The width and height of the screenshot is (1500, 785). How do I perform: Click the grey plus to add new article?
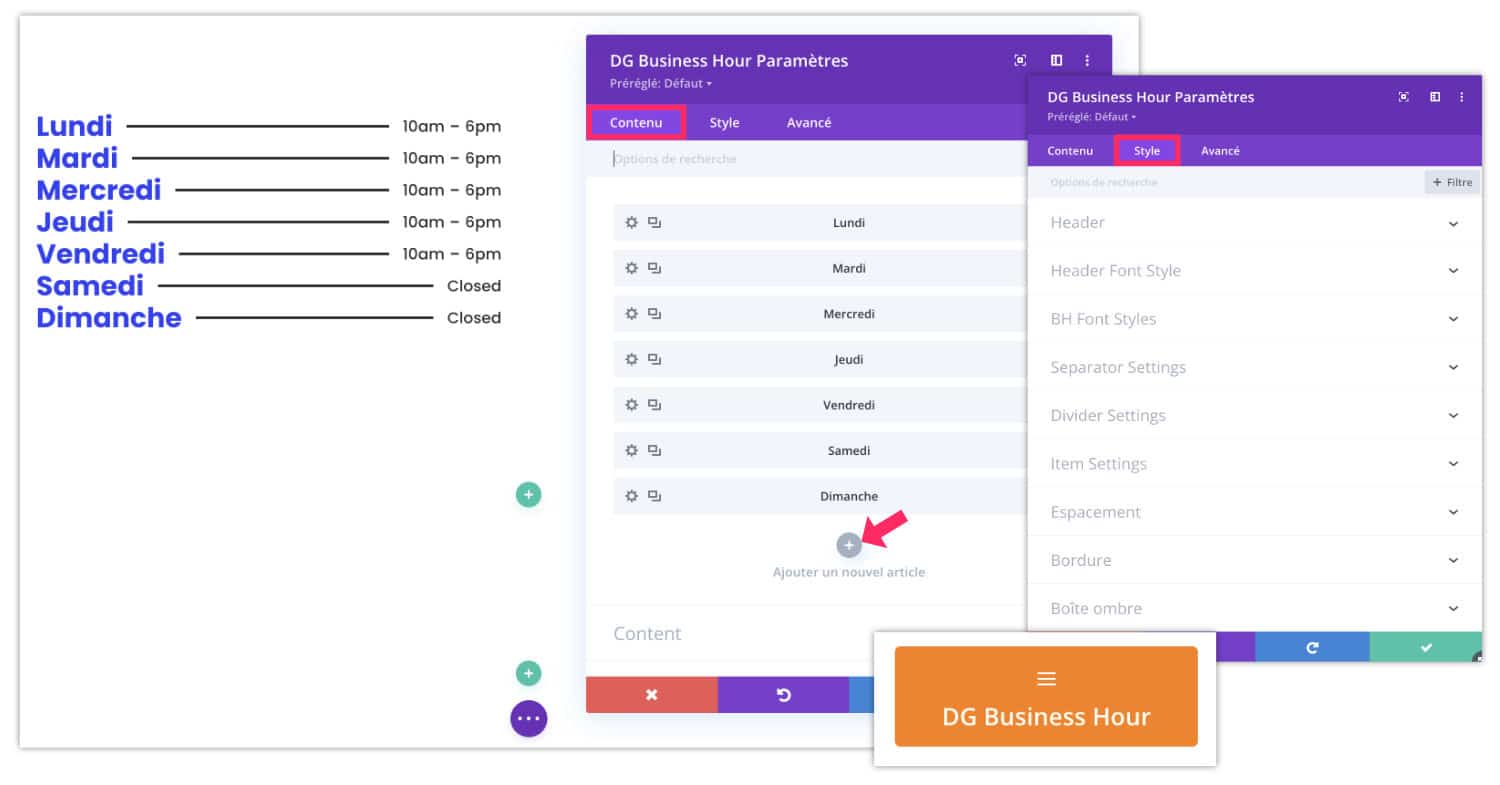(849, 545)
